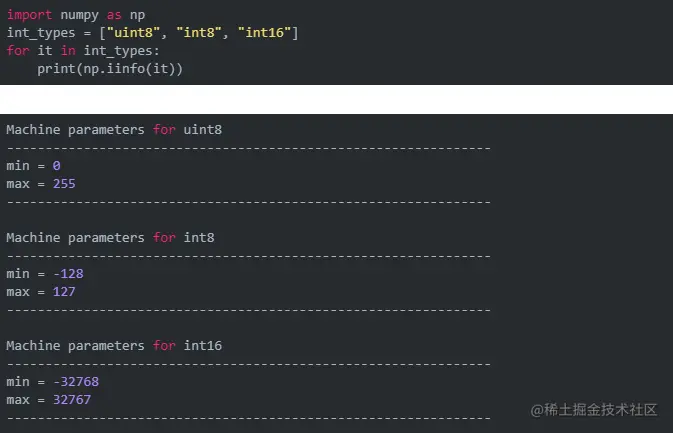Image resolution: width=673 pixels, height=433 pixels.
Task: Click the for keyword starting the loop
Action: [17, 50]
